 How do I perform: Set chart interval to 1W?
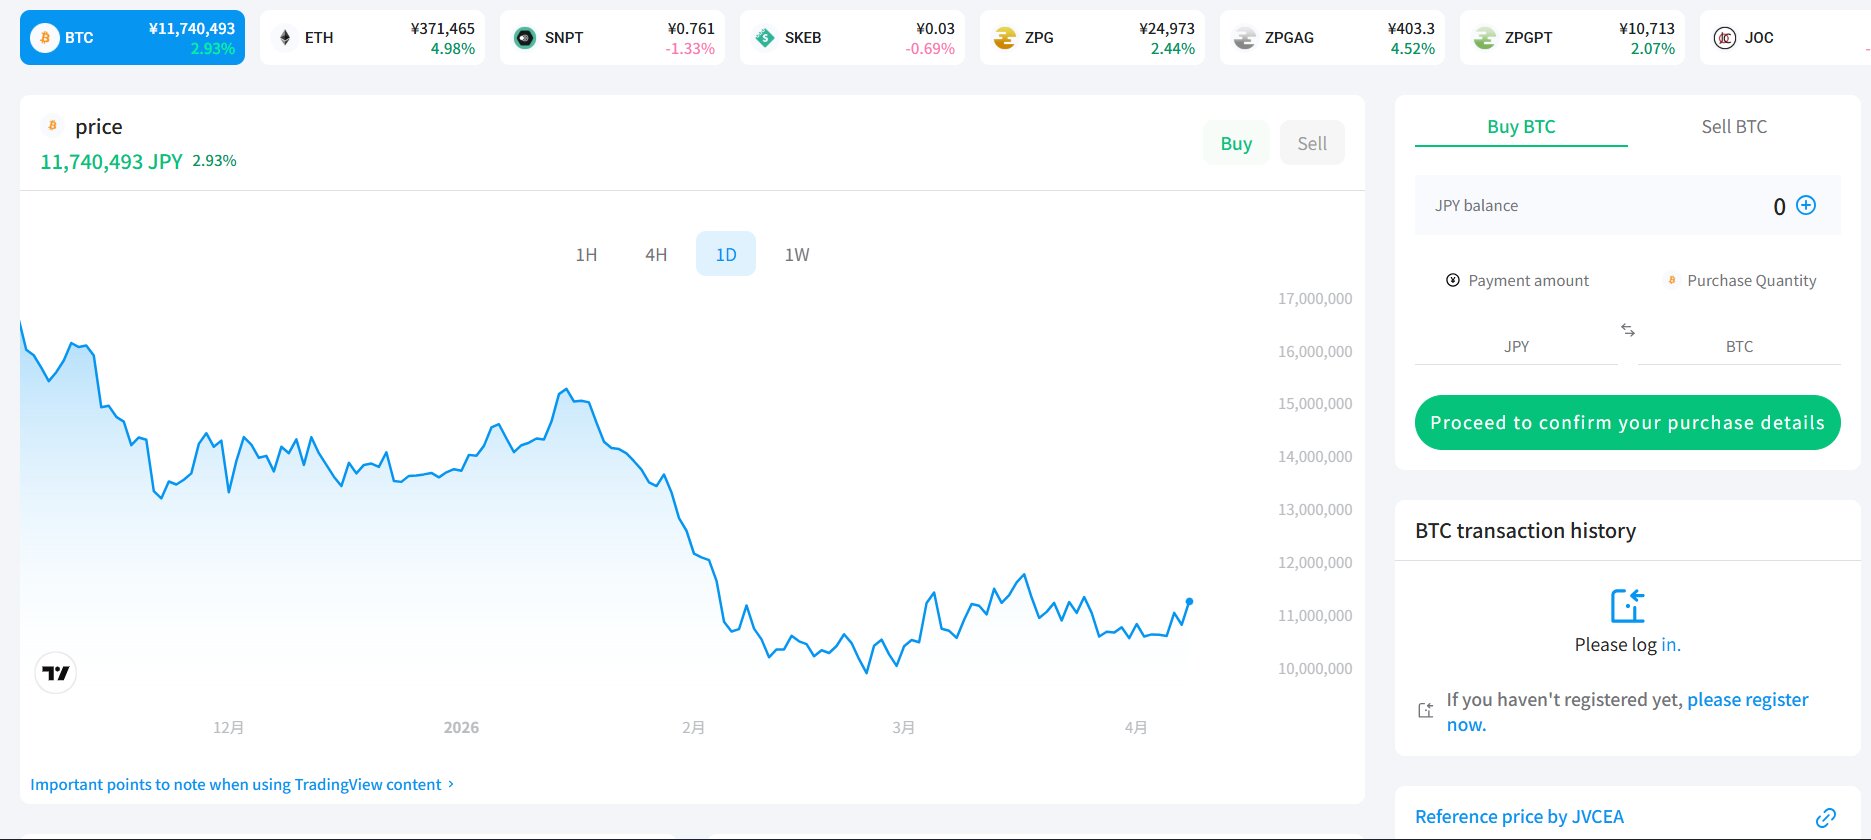pyautogui.click(x=797, y=255)
